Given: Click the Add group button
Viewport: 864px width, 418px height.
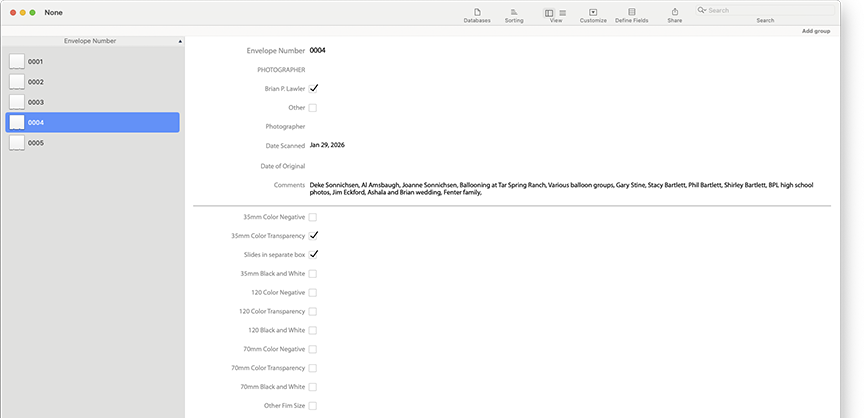Looking at the screenshot, I should point(816,31).
